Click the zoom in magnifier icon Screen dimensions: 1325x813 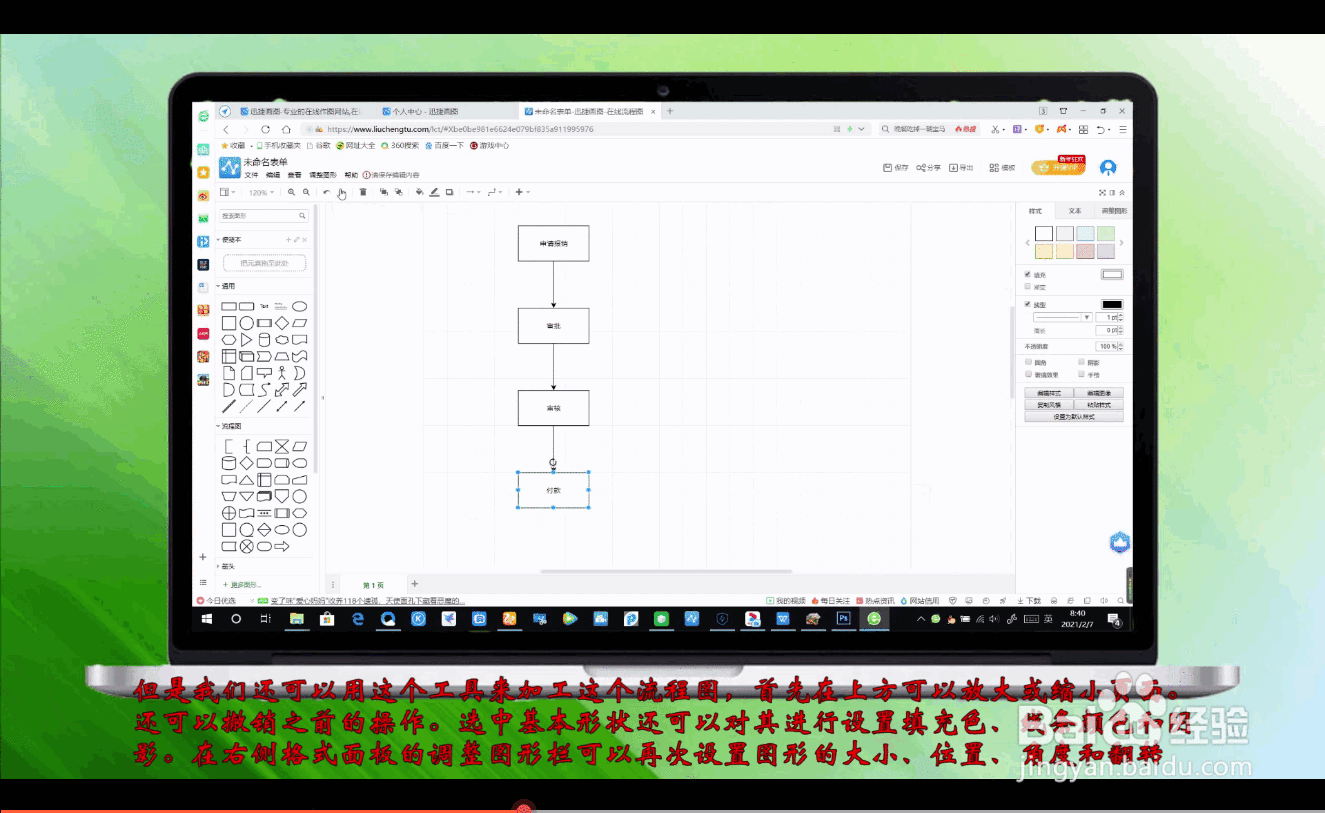(x=291, y=192)
